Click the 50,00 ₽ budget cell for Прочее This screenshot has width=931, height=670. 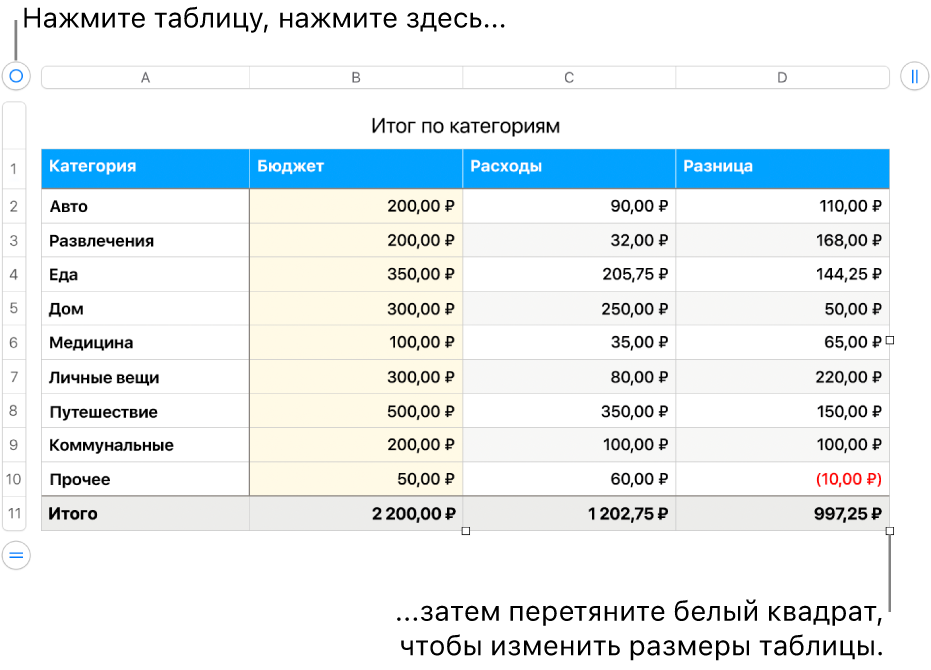point(356,479)
